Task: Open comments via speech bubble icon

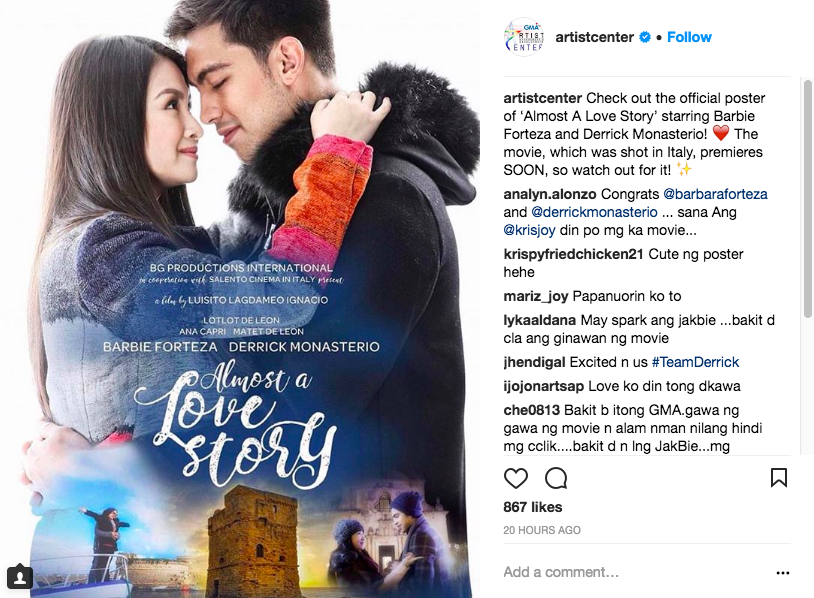Action: click(555, 478)
